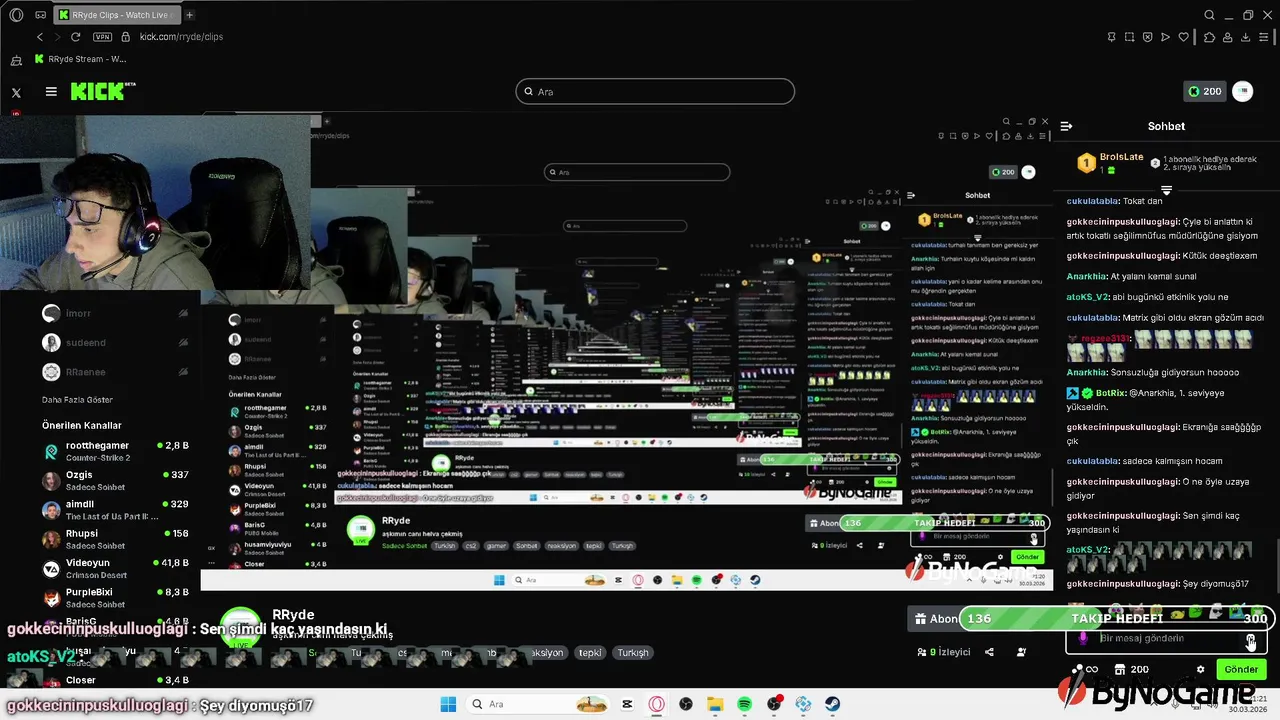1280x720 pixels.
Task: Click the snapshot icon in the browser toolbar
Action: click(x=1130, y=37)
